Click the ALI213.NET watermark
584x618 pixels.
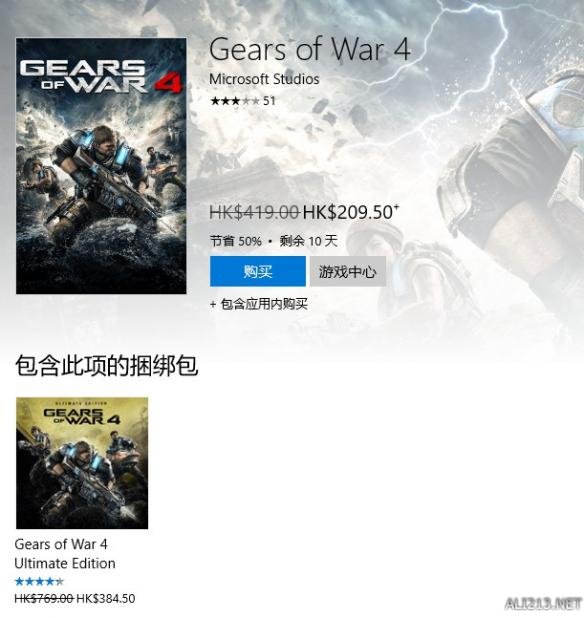click(x=543, y=603)
